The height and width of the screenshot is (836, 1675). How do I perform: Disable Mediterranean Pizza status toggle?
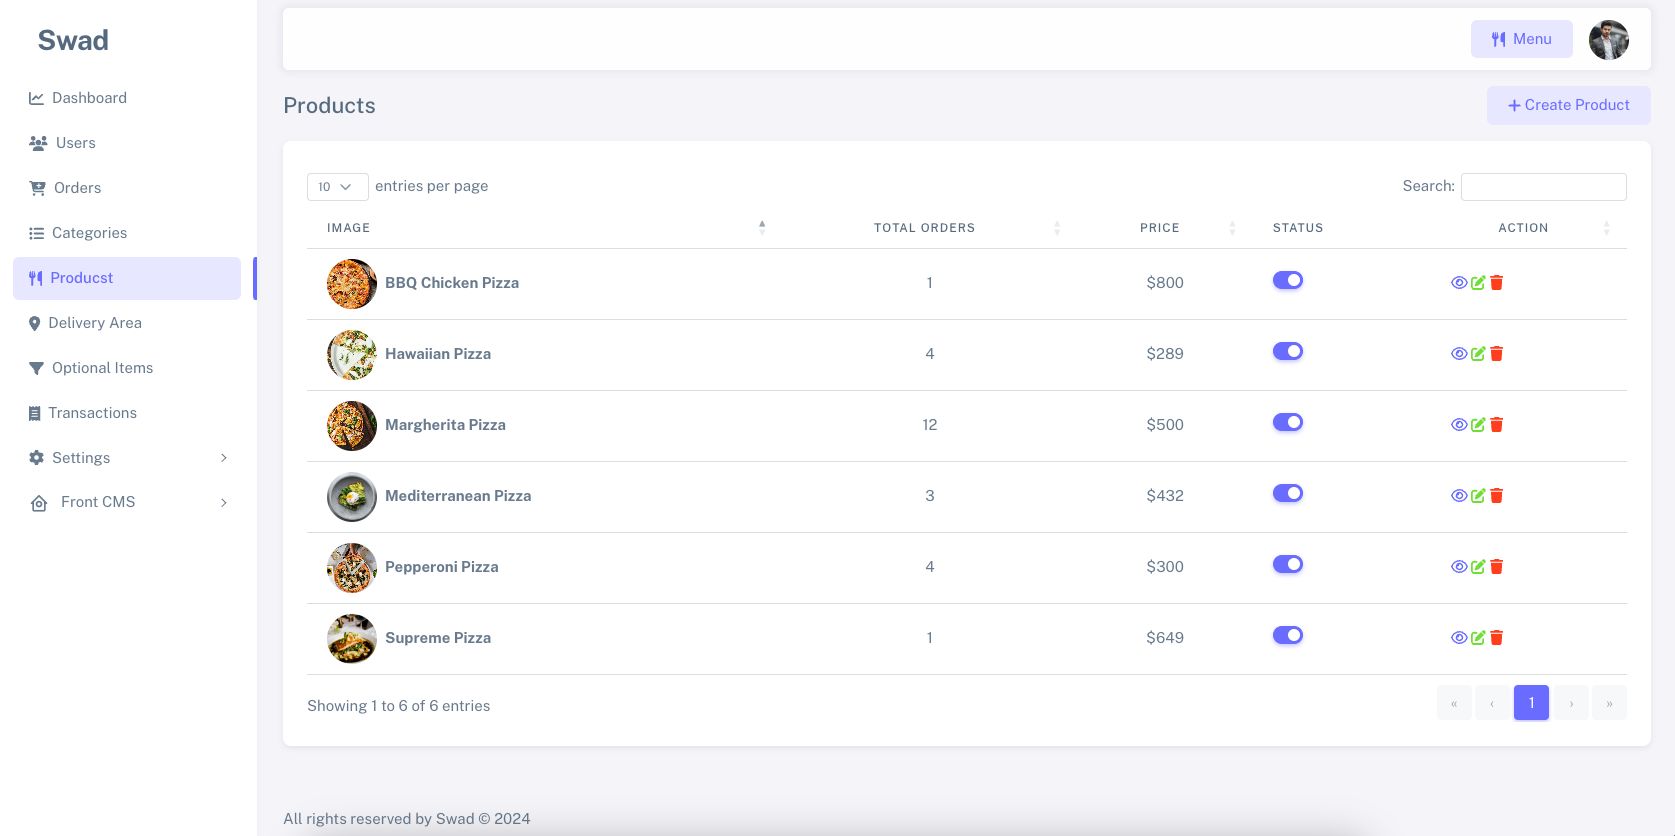1288,494
